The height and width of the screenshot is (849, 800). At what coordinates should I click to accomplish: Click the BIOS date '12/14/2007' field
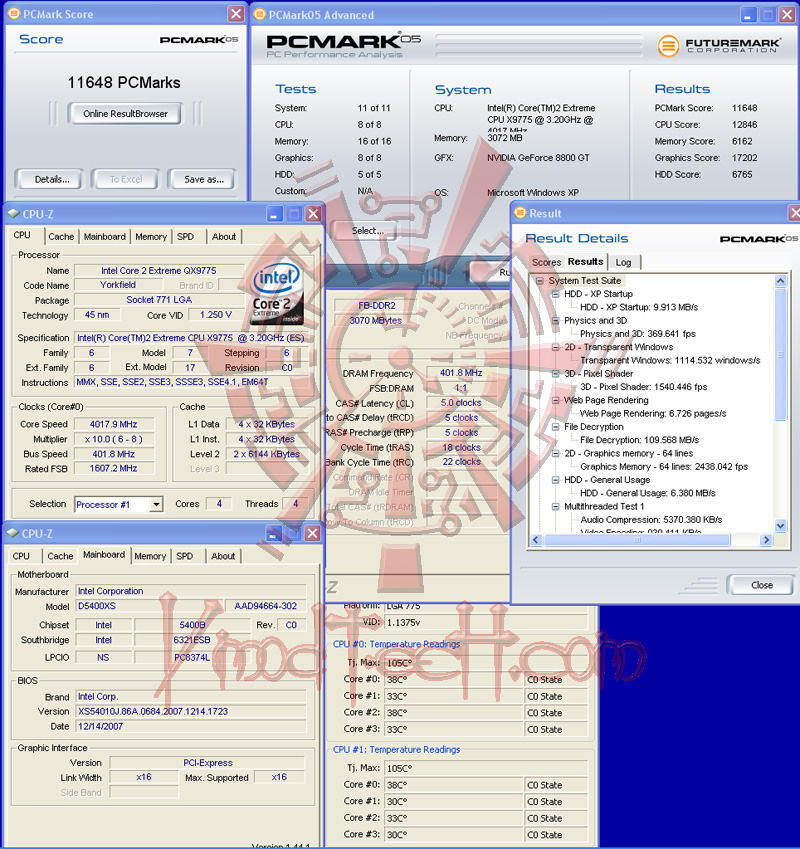coord(191,726)
